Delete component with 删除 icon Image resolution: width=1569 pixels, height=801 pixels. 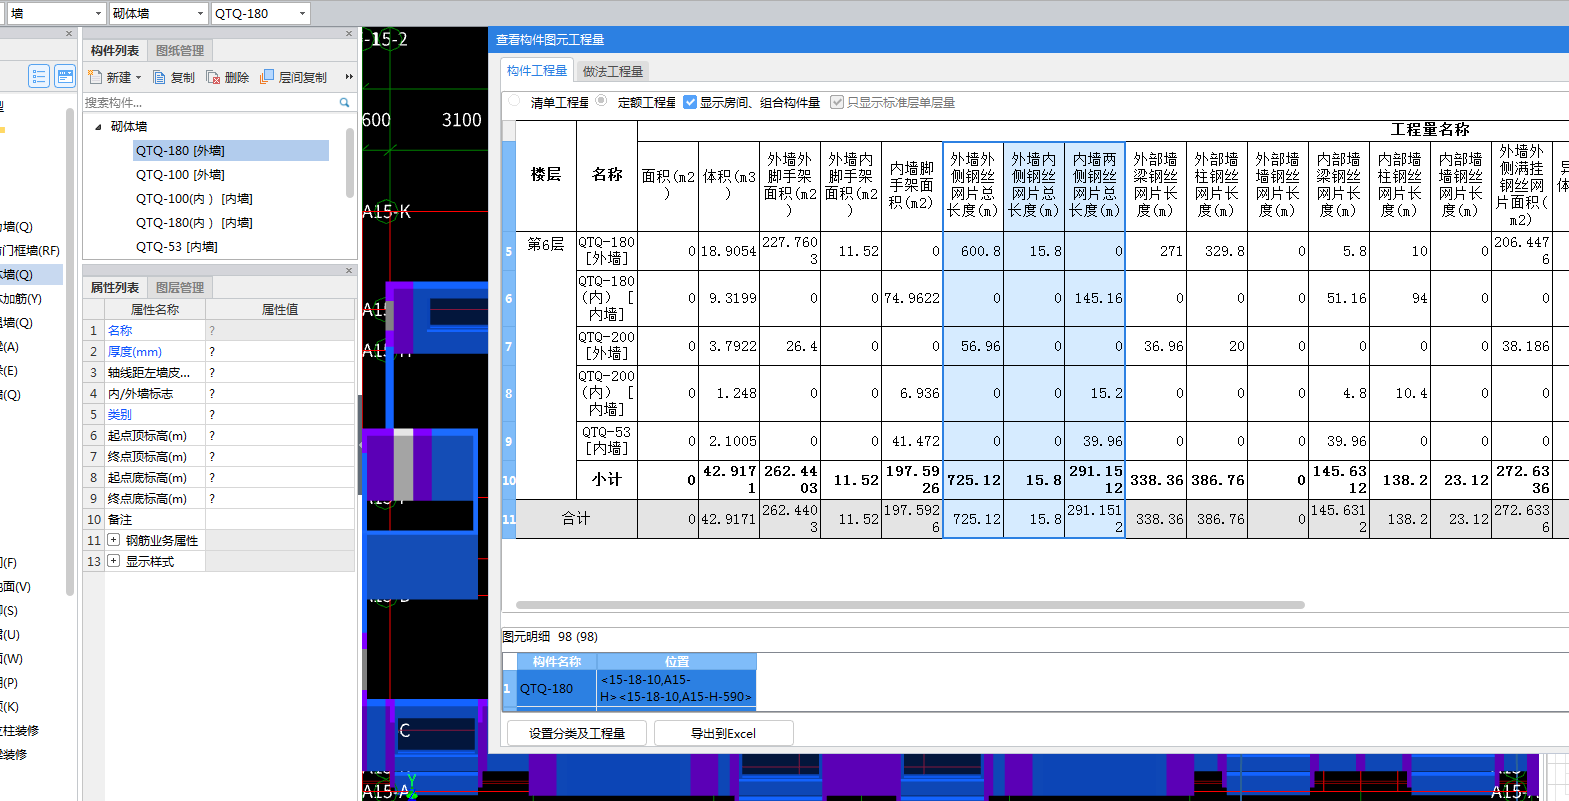click(x=213, y=77)
